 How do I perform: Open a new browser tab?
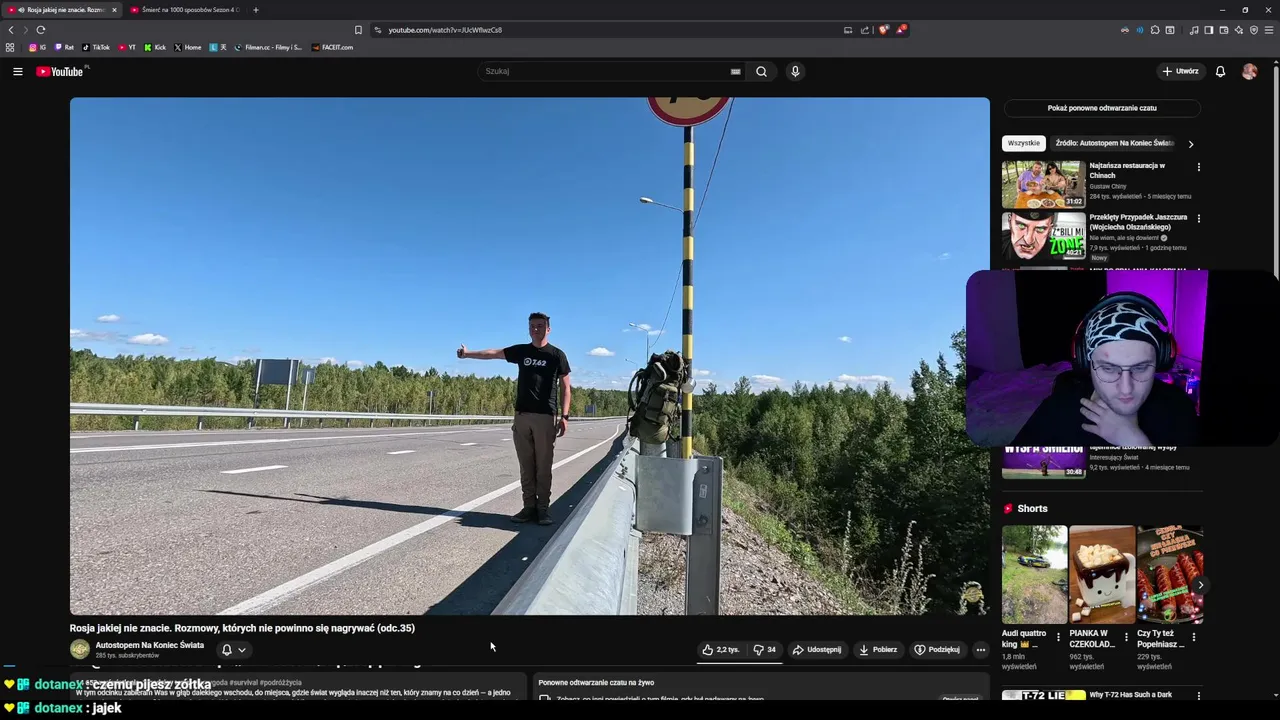click(x=255, y=10)
